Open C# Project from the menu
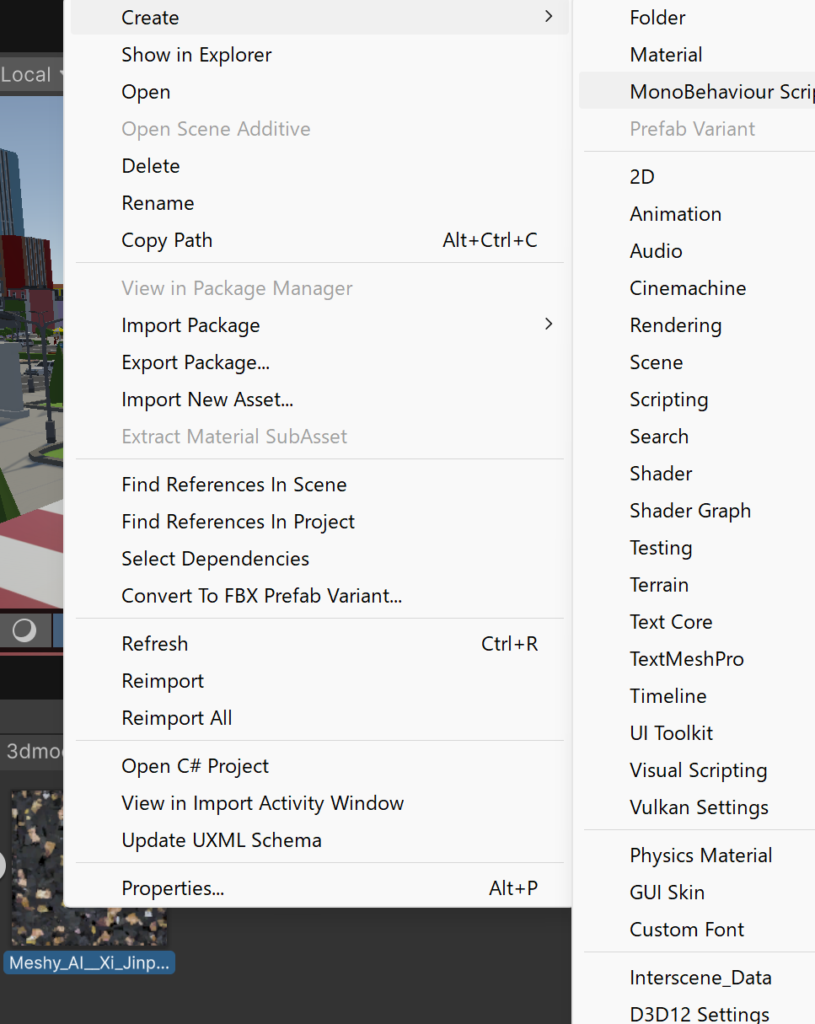This screenshot has width=815, height=1024. [x=195, y=766]
